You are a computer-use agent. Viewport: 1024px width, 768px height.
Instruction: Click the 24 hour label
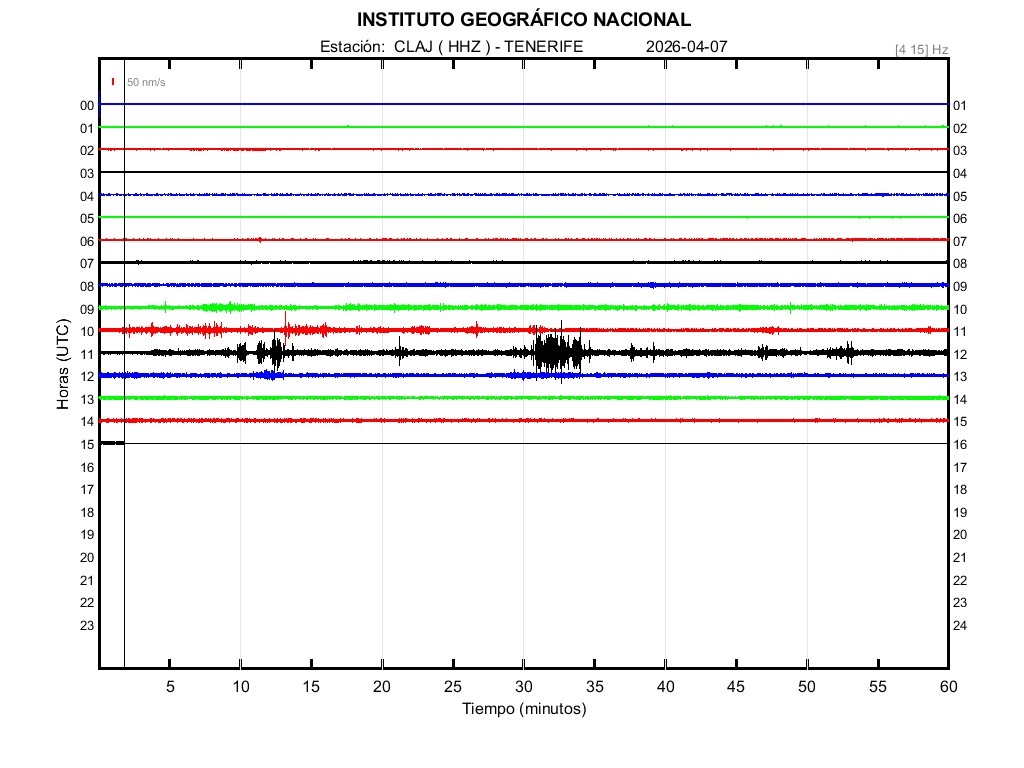pos(959,625)
